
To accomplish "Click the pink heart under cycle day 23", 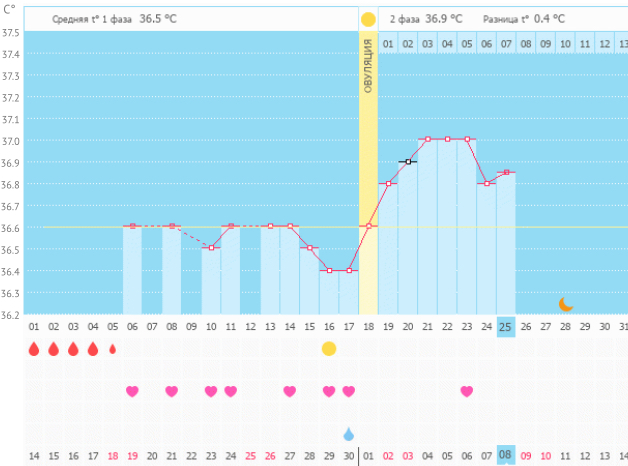I will [x=466, y=391].
